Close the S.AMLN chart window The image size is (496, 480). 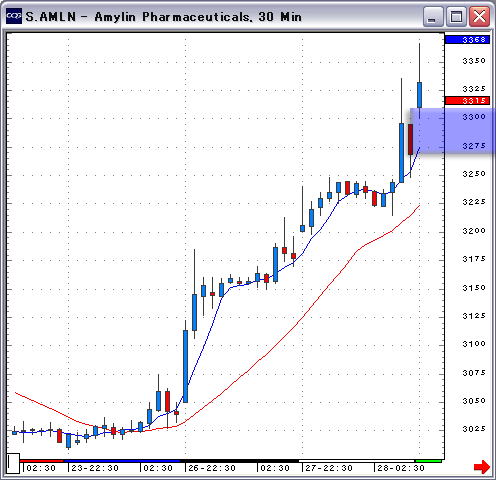click(x=479, y=16)
